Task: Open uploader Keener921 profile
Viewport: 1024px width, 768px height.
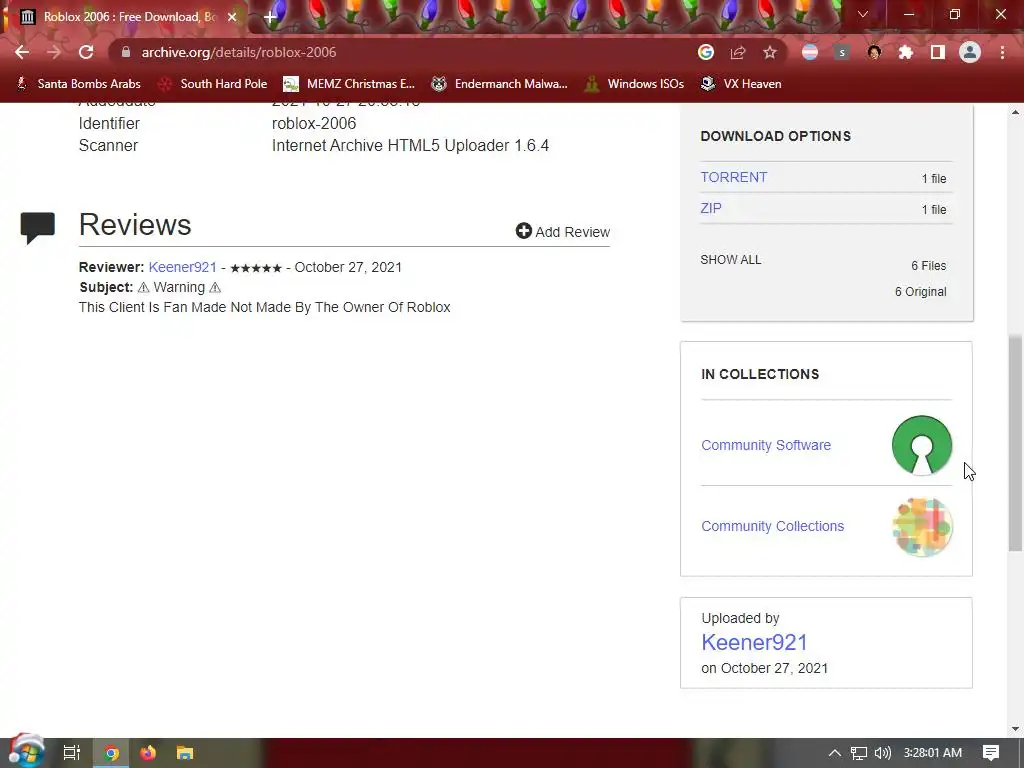Action: pos(754,642)
